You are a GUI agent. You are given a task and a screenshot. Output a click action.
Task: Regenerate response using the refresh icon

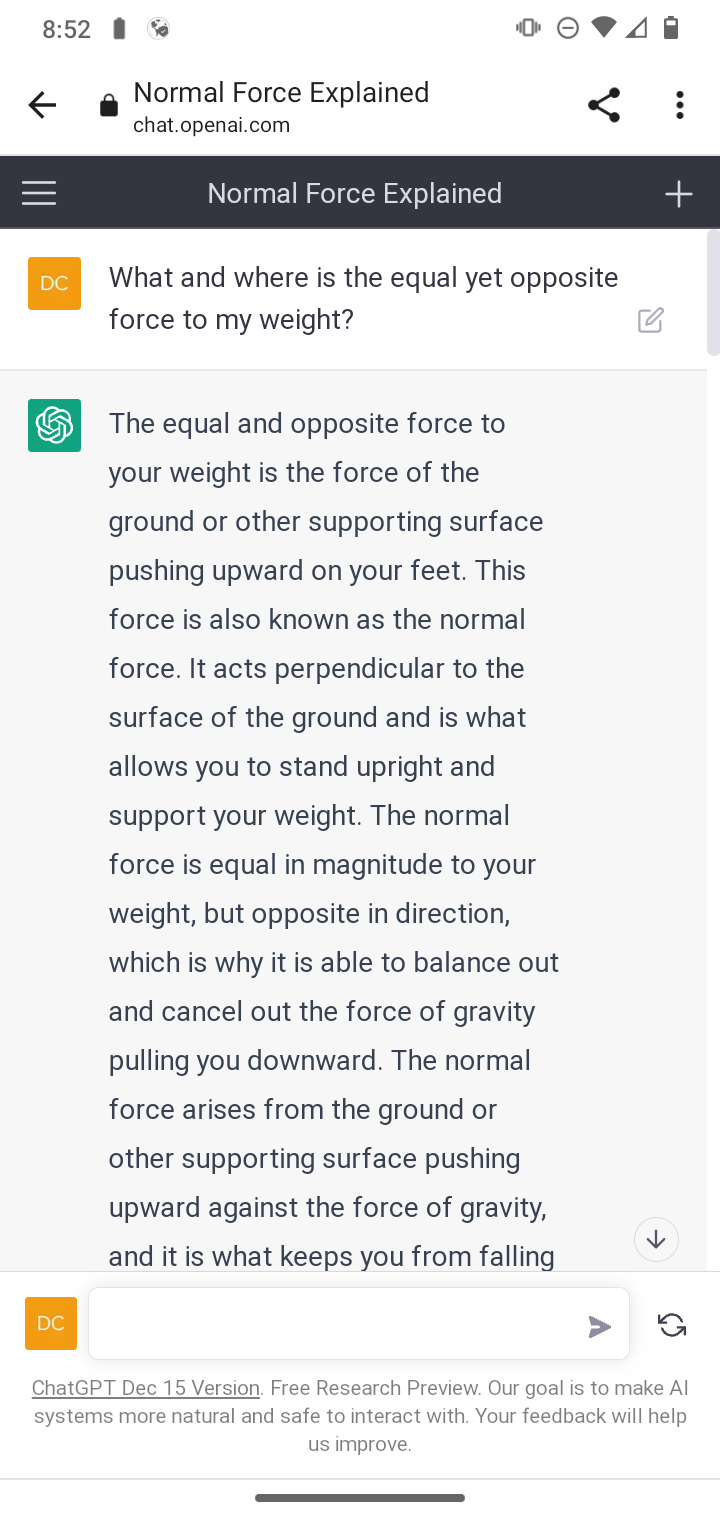pos(672,1325)
